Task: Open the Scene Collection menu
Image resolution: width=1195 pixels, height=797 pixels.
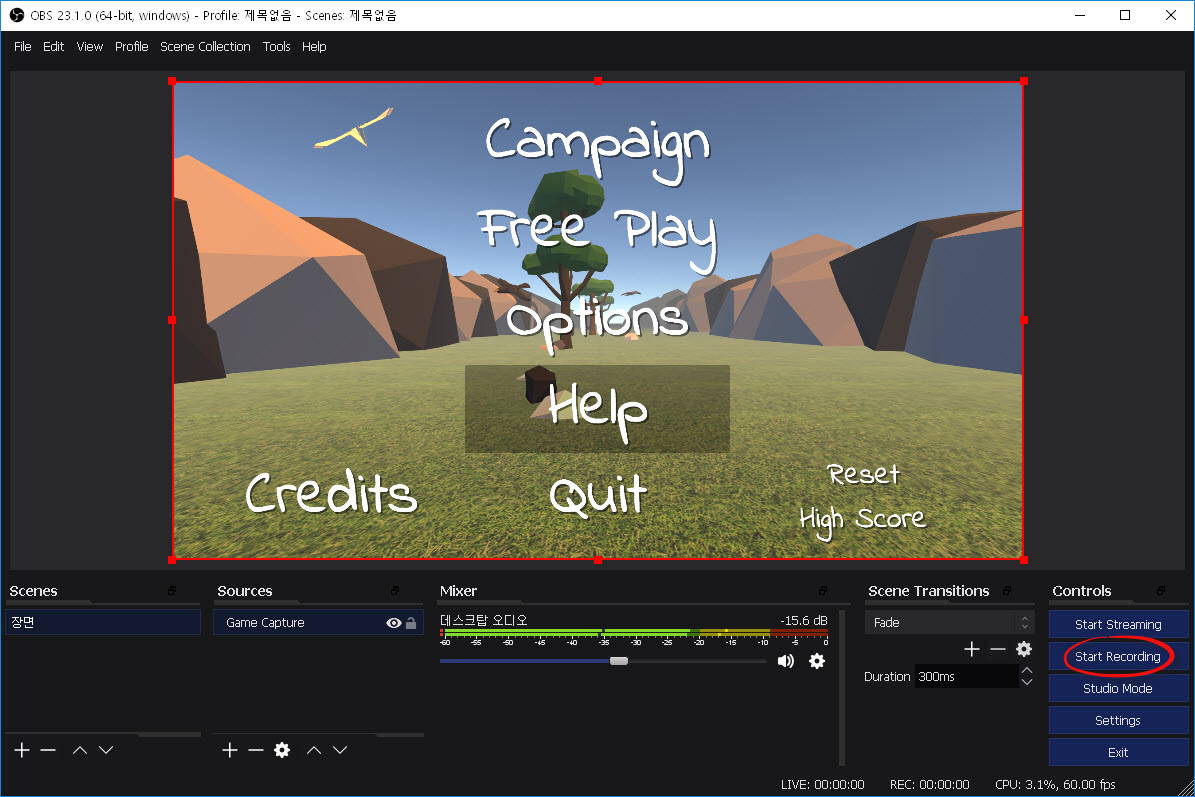Action: tap(205, 46)
